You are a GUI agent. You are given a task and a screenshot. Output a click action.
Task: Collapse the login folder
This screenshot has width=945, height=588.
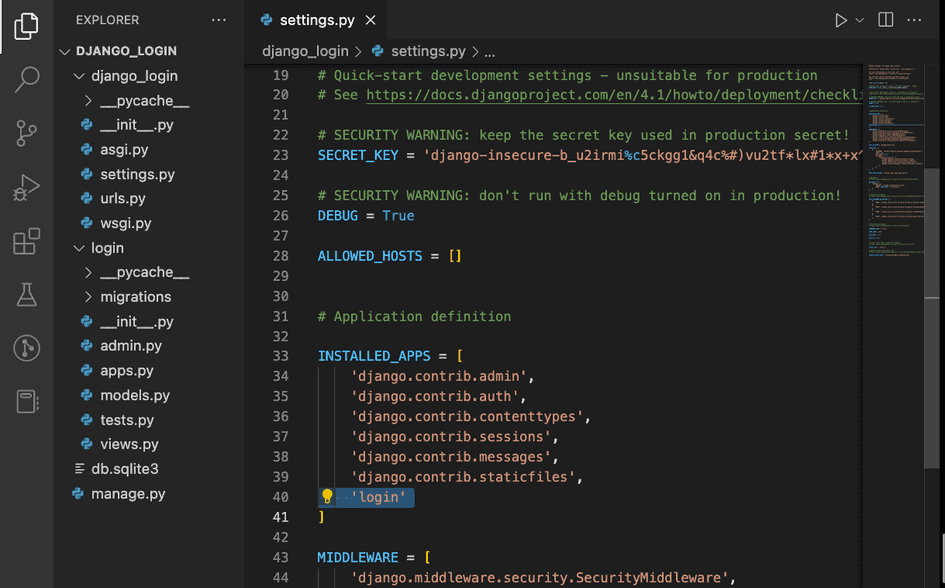(107, 248)
